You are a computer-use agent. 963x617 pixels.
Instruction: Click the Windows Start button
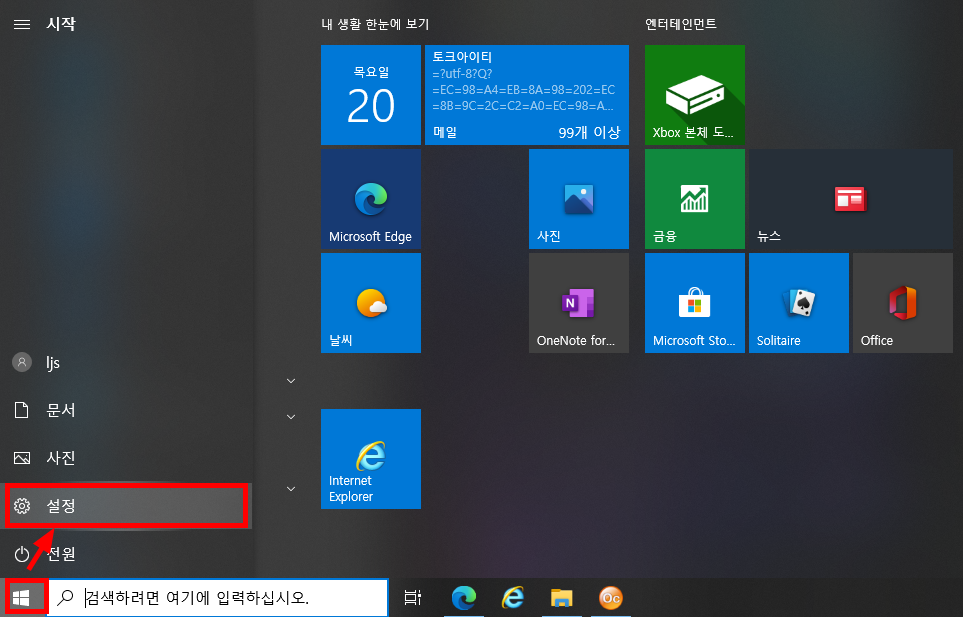(x=22, y=597)
